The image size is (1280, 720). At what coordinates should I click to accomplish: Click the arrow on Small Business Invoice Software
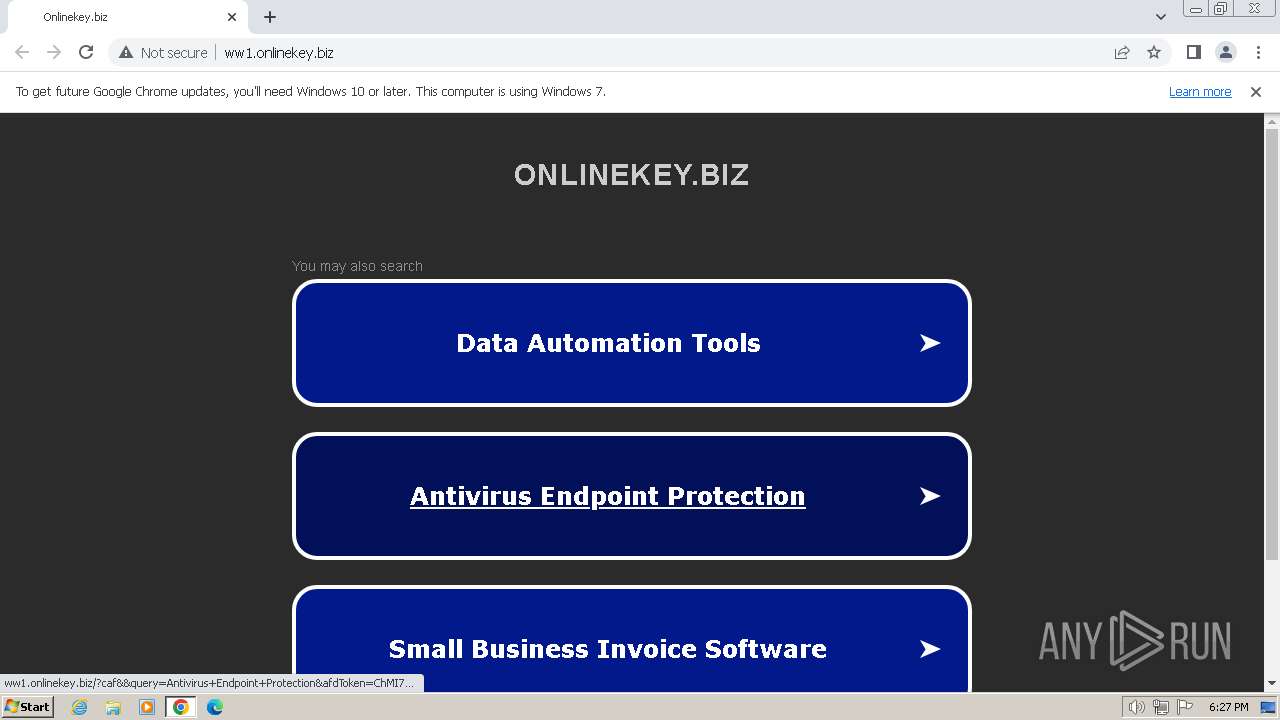point(930,649)
